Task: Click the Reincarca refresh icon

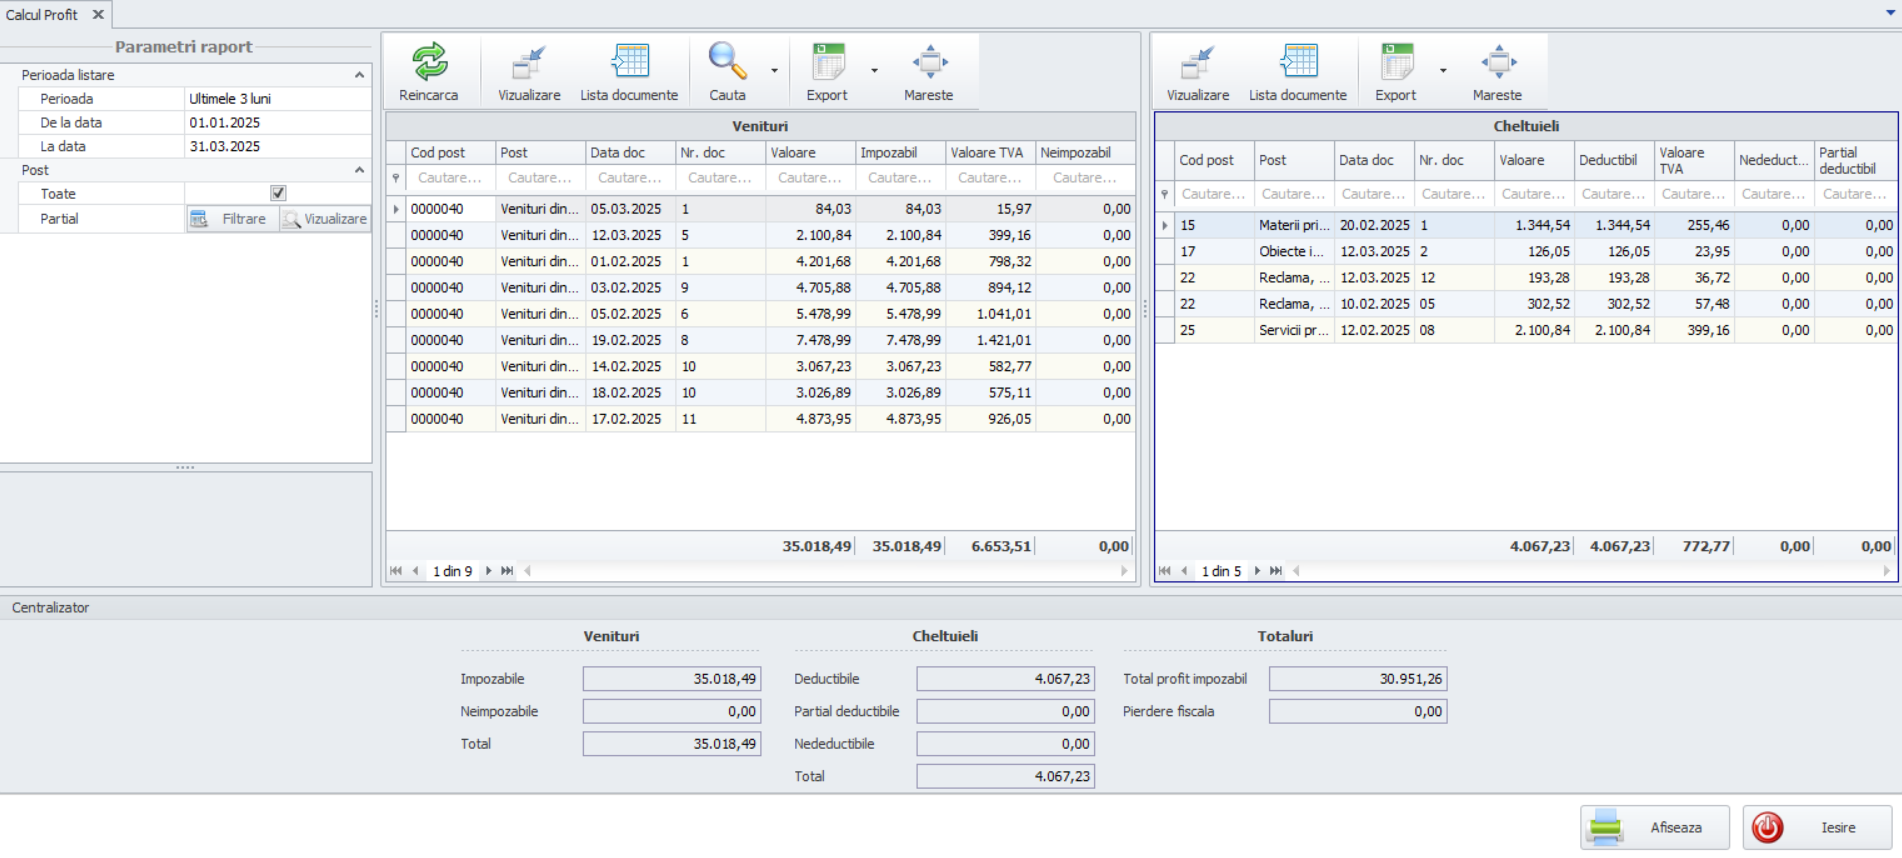Action: point(429,63)
